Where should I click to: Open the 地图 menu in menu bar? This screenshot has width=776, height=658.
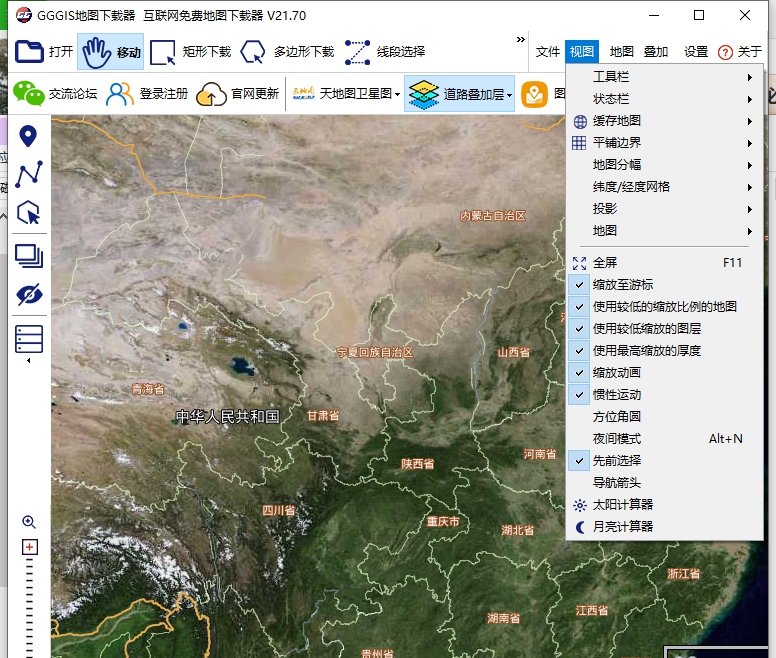622,52
